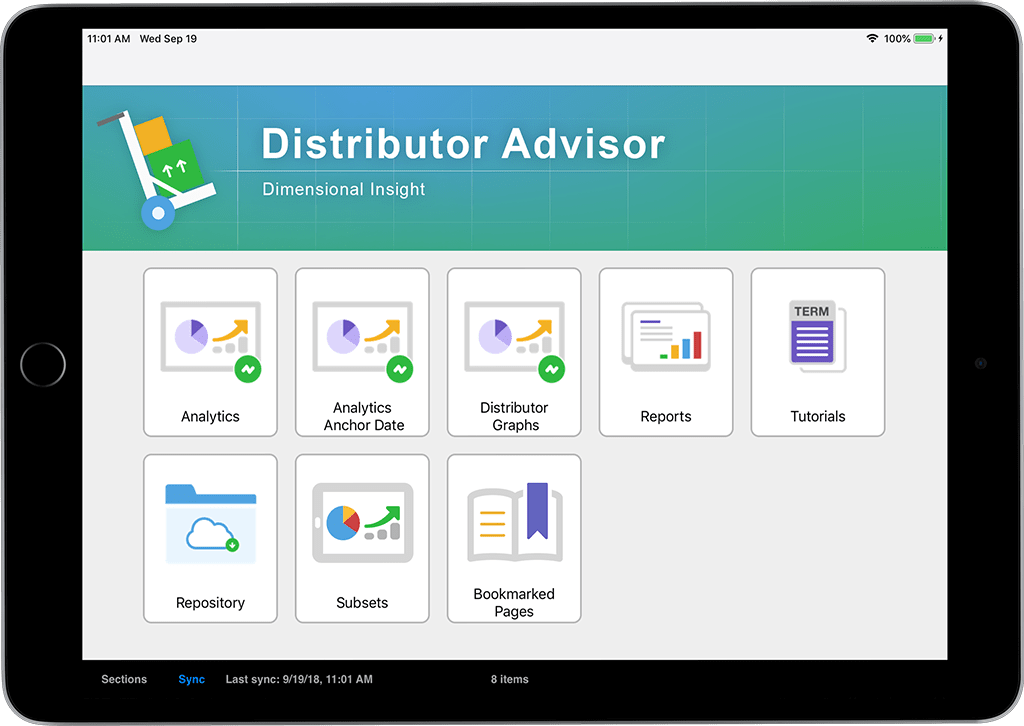
Task: Click the 8 items count label
Action: click(510, 679)
